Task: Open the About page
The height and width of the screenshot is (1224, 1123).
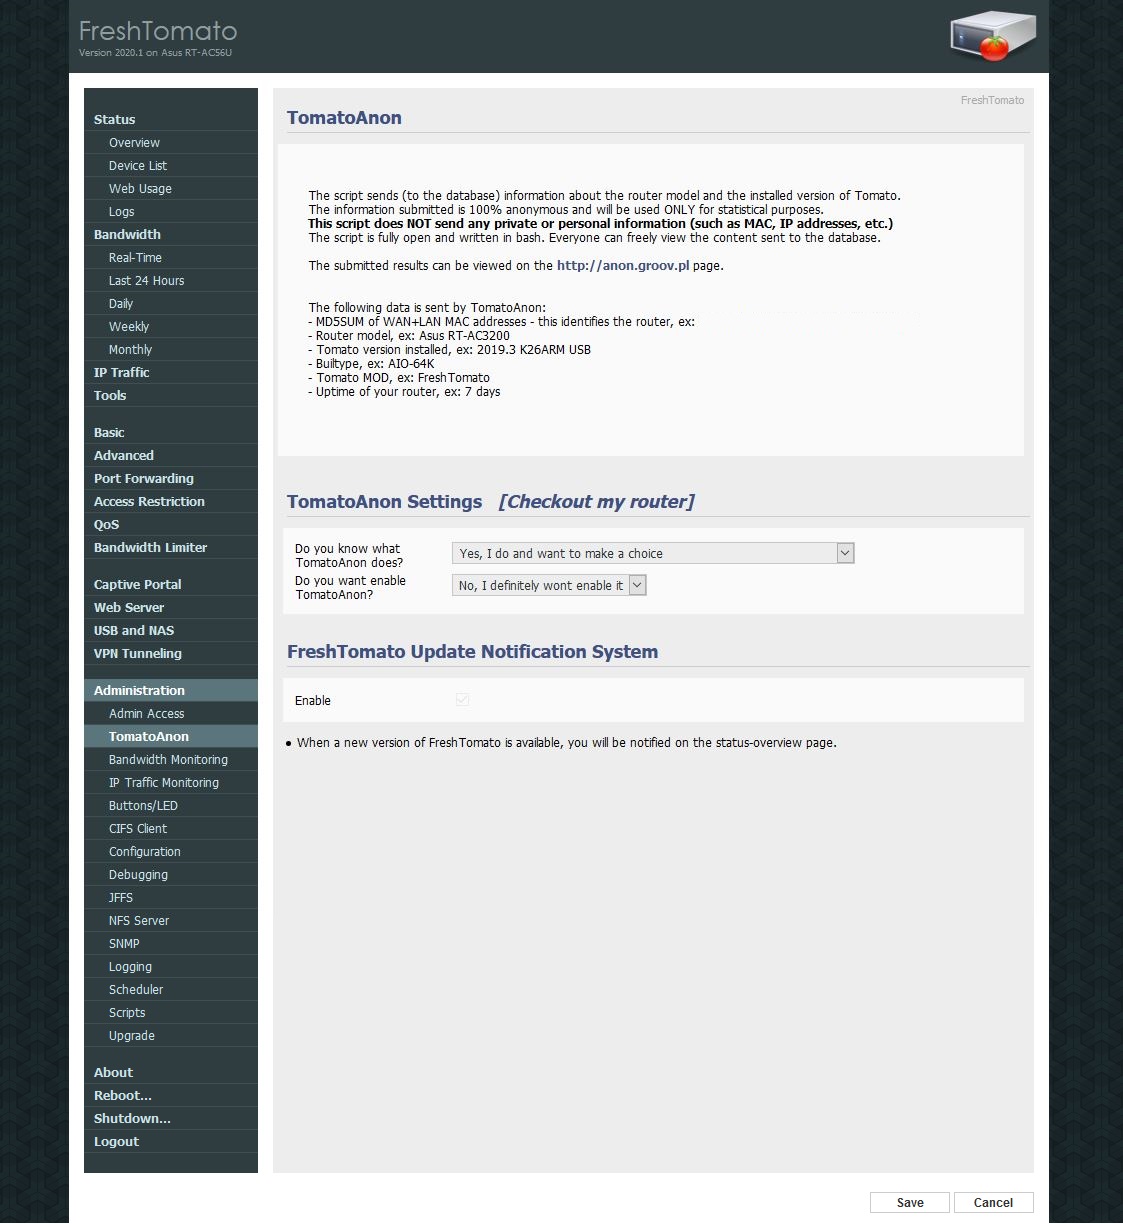Action: point(171,1073)
